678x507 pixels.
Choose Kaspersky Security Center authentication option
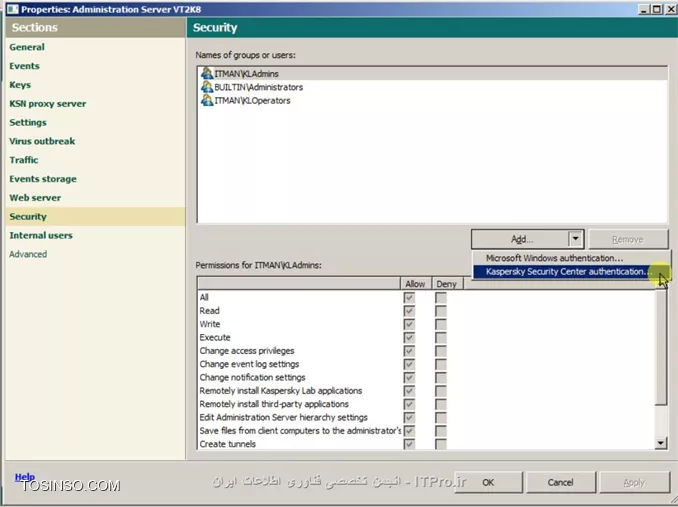click(568, 271)
